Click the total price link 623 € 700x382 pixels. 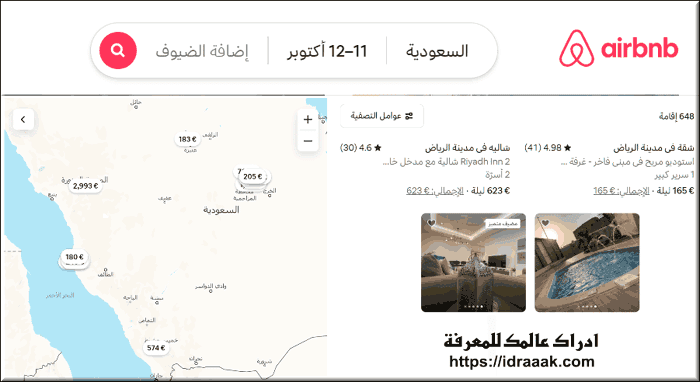click(x=435, y=191)
